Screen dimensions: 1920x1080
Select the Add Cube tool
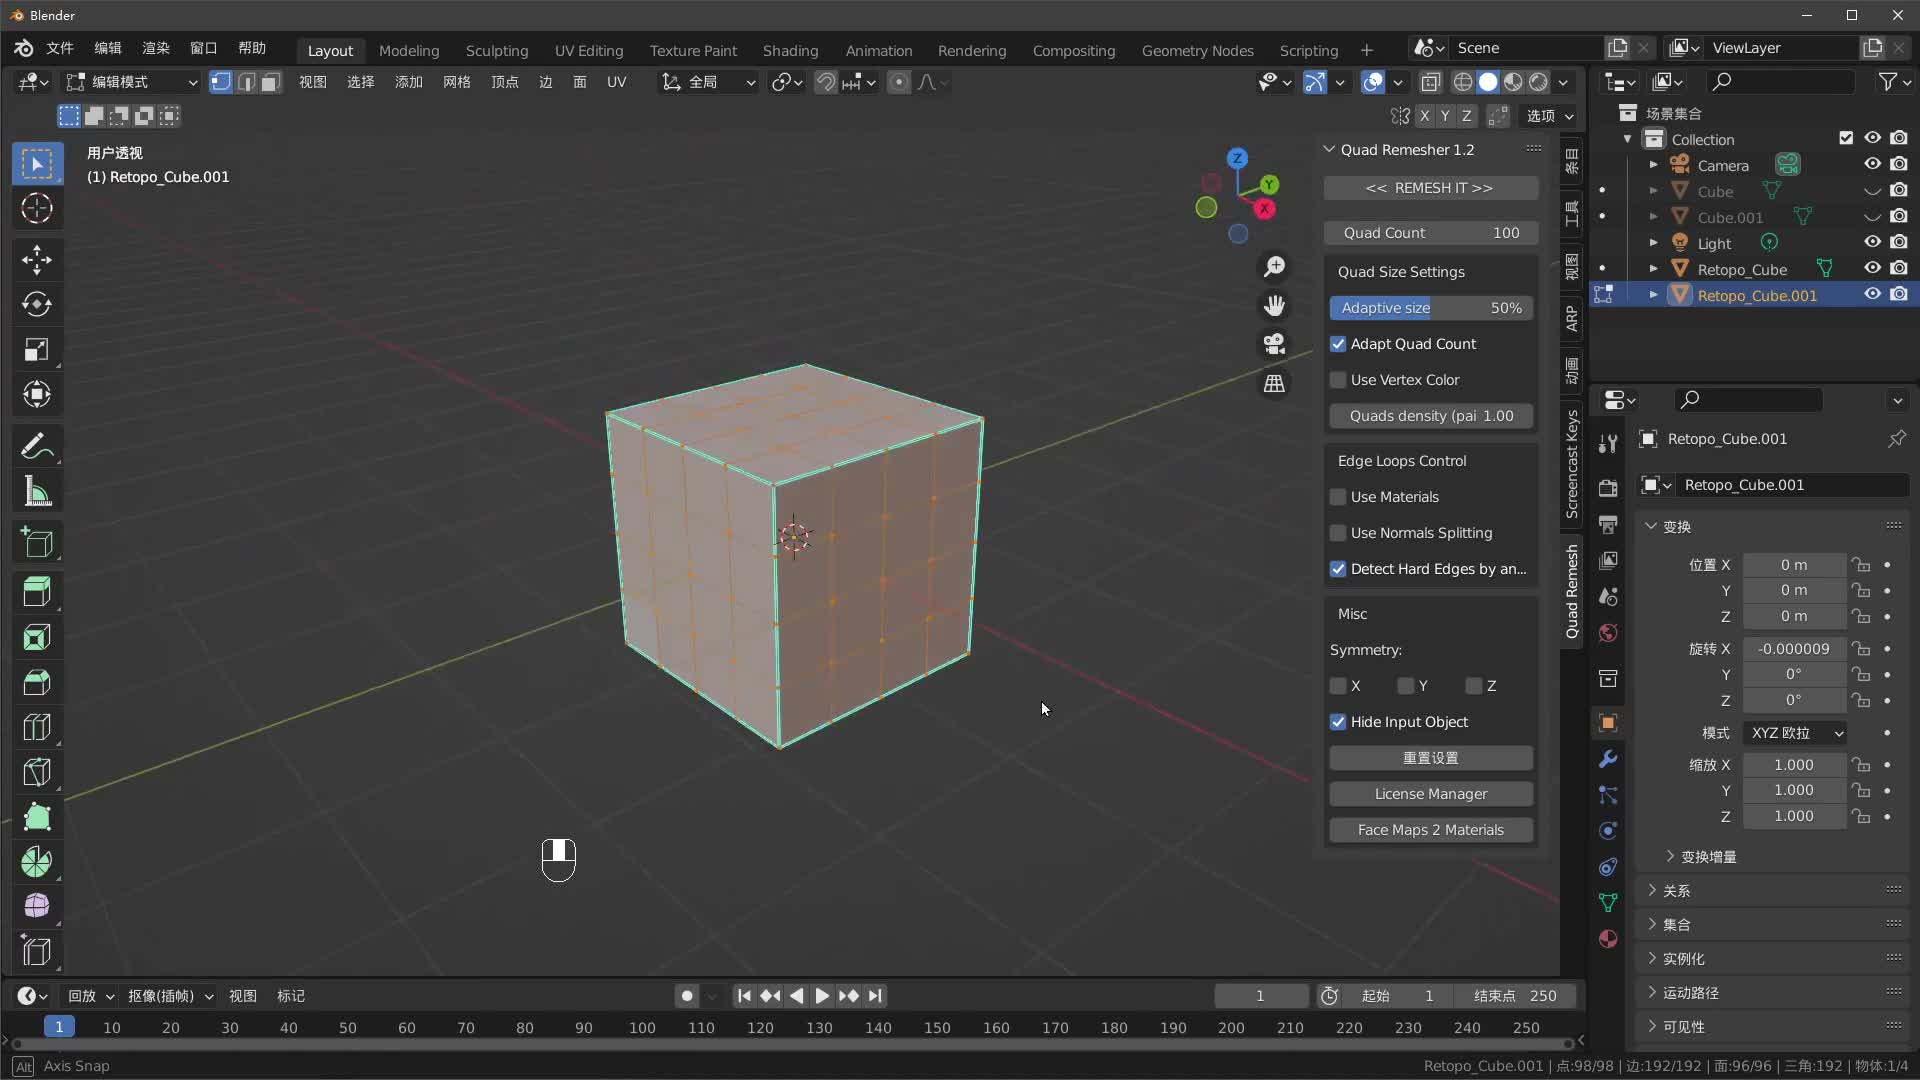point(37,543)
